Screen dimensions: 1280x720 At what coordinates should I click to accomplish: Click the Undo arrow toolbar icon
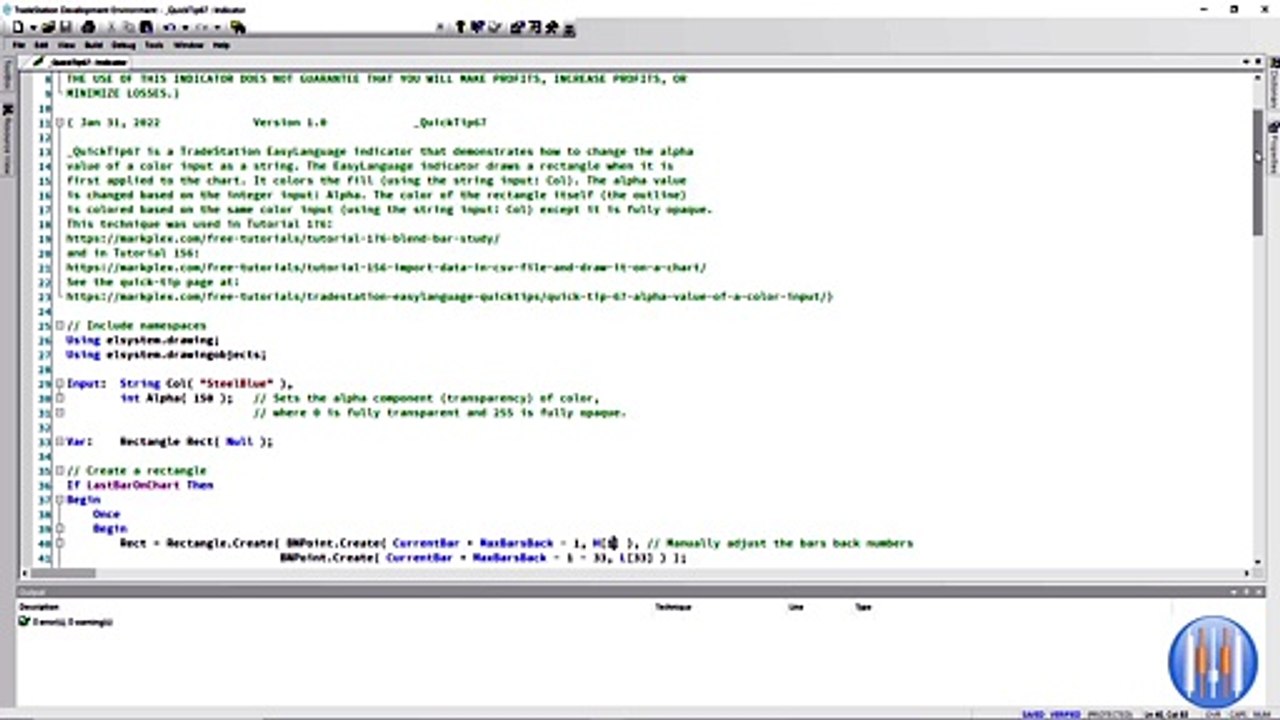tap(168, 27)
